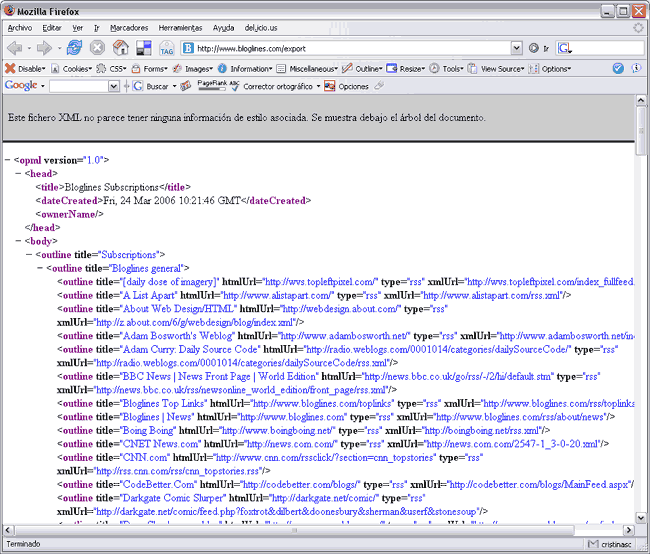Screen dimensions: 650x554
Task: Click the TAG icon in toolbar
Action: click(x=167, y=48)
